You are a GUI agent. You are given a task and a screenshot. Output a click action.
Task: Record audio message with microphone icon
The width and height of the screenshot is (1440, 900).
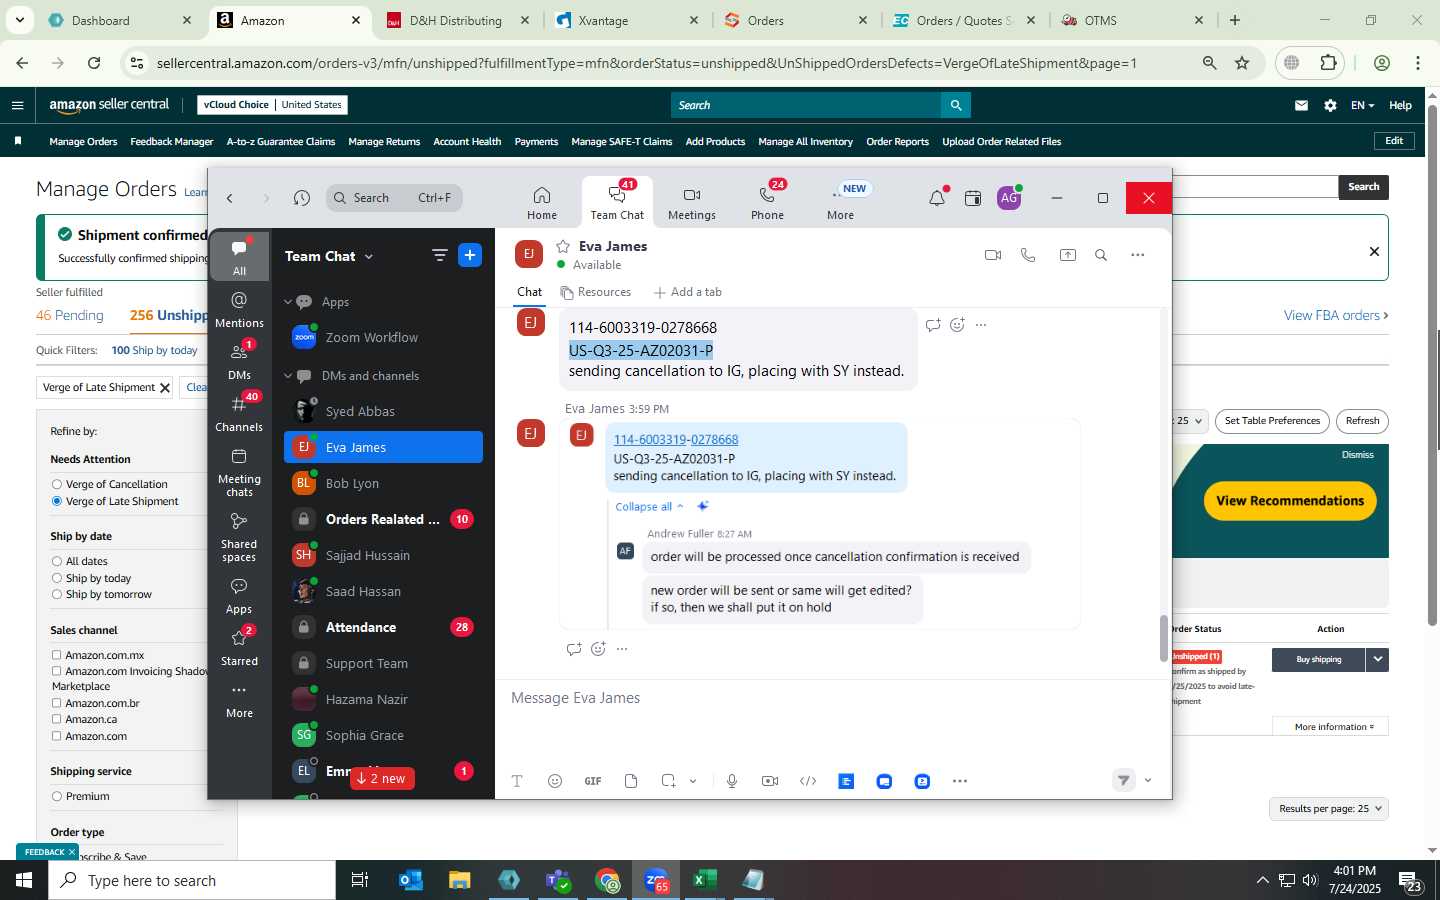pos(732,781)
